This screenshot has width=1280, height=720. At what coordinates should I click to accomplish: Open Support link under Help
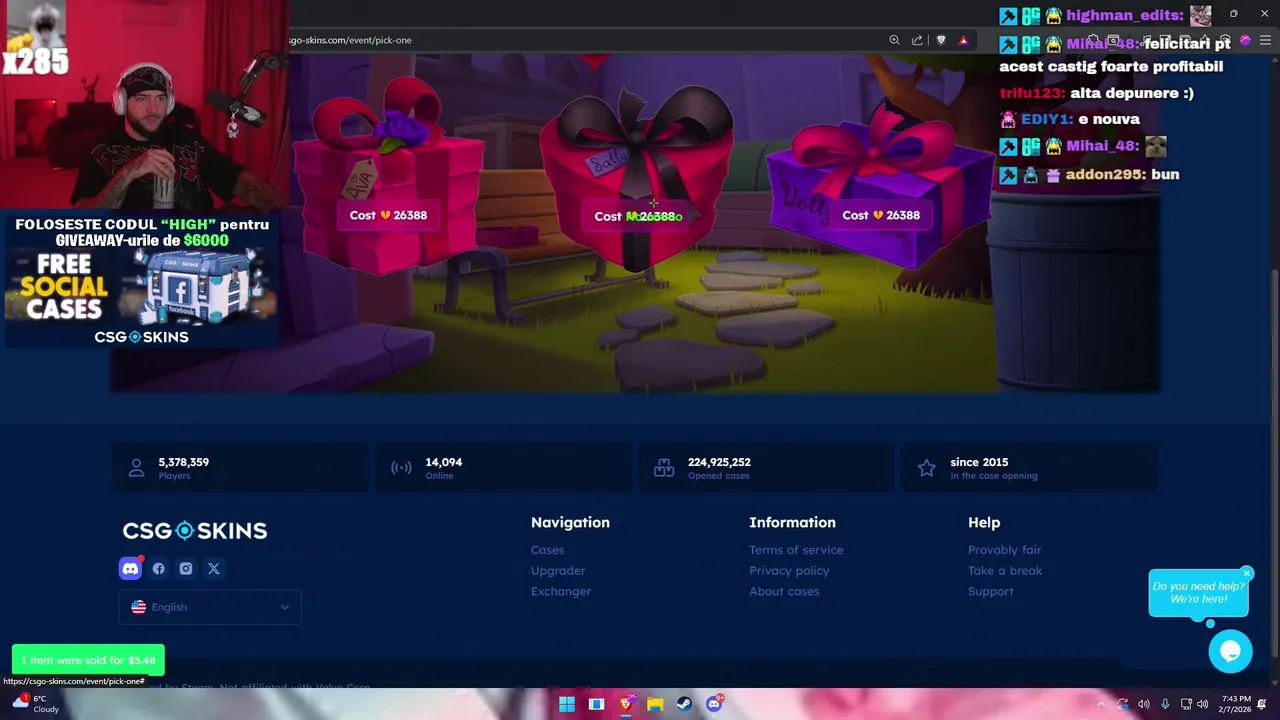click(x=990, y=591)
